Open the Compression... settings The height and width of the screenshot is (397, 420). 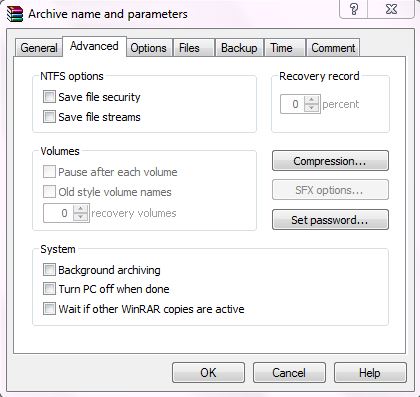(x=330, y=161)
